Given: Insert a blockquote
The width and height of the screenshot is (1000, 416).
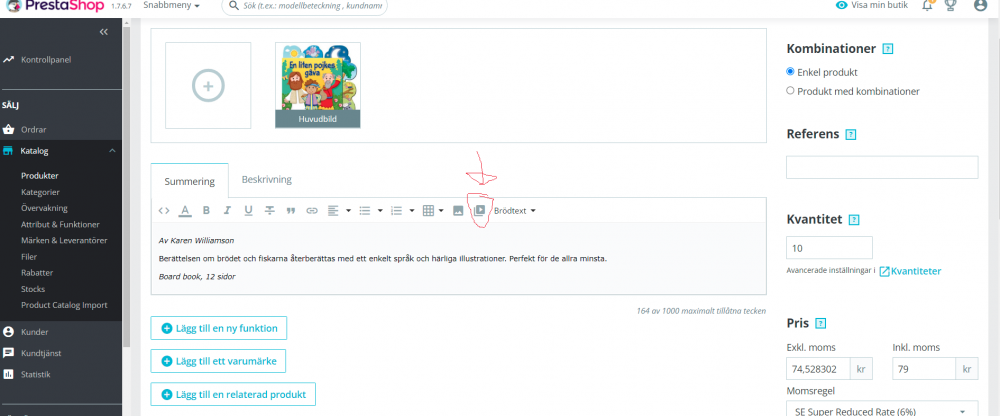Looking at the screenshot, I should (291, 211).
